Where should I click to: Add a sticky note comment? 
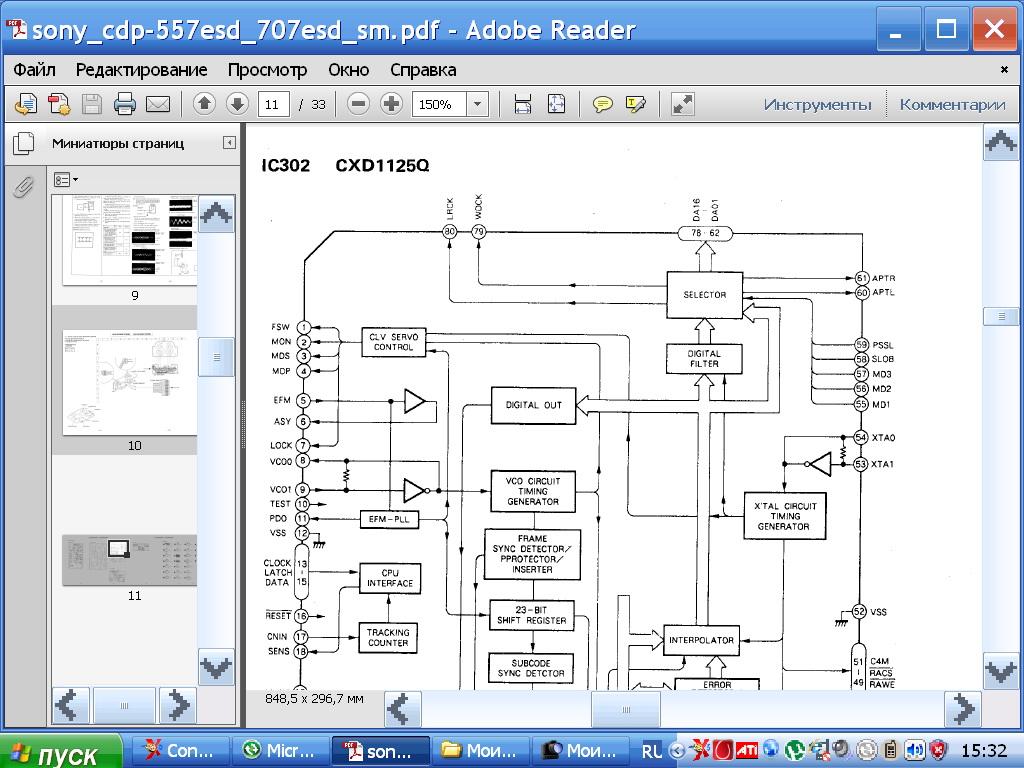pos(602,104)
